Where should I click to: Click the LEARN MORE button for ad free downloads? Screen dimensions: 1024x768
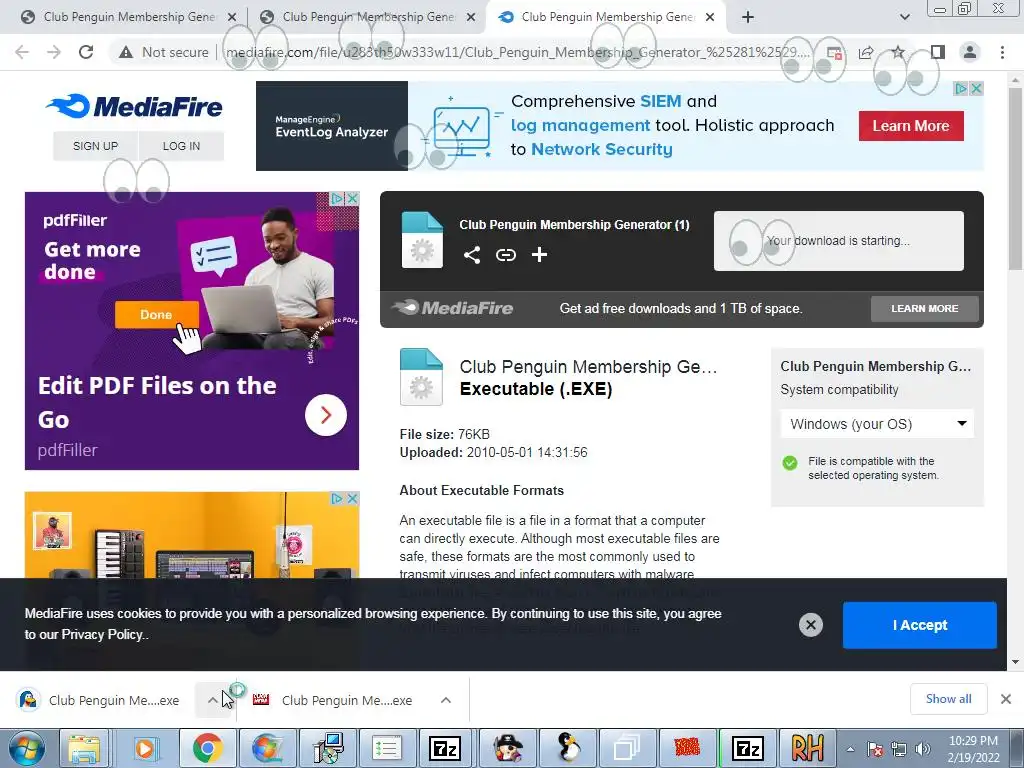(x=925, y=308)
